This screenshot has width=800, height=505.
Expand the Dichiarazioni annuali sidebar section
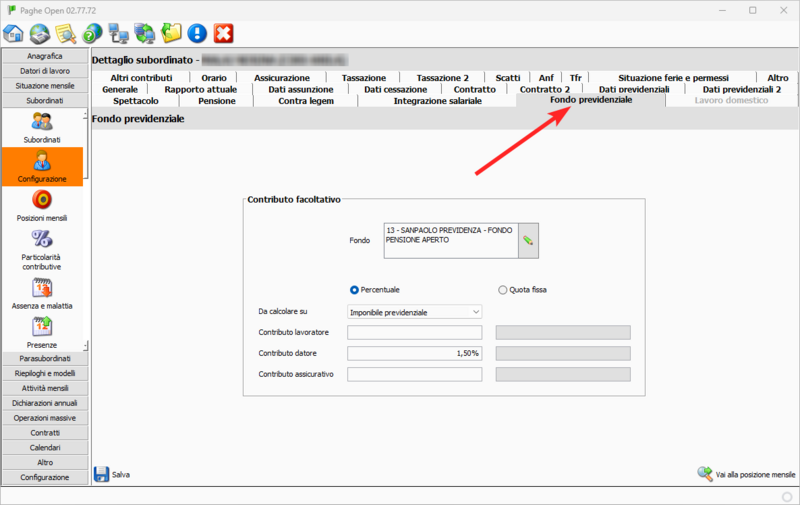[44, 403]
